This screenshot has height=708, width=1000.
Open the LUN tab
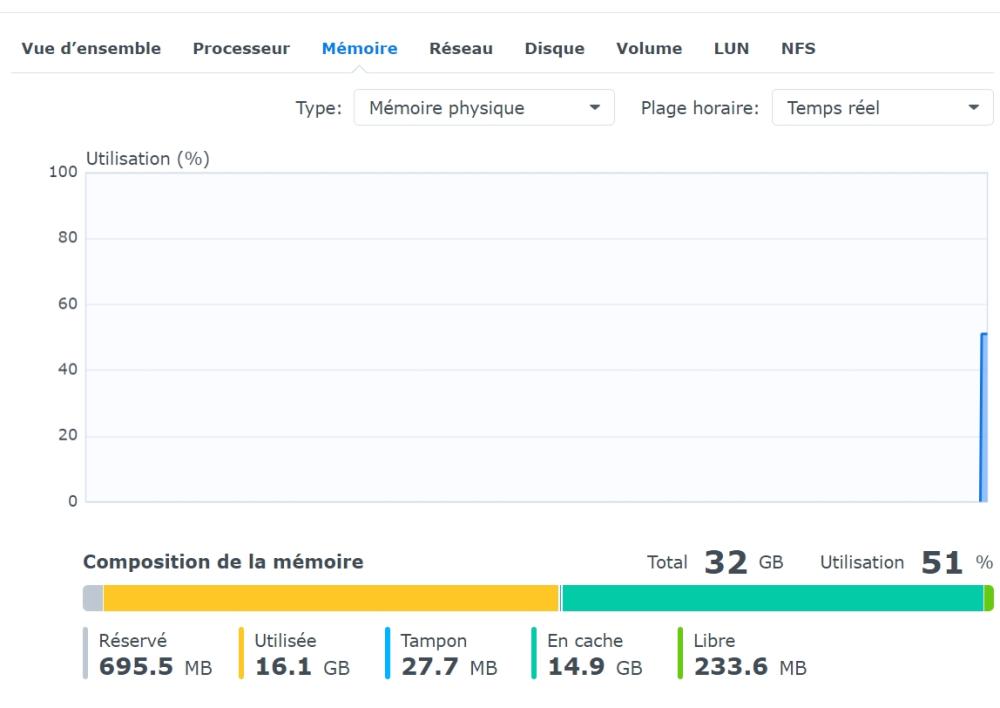[732, 48]
